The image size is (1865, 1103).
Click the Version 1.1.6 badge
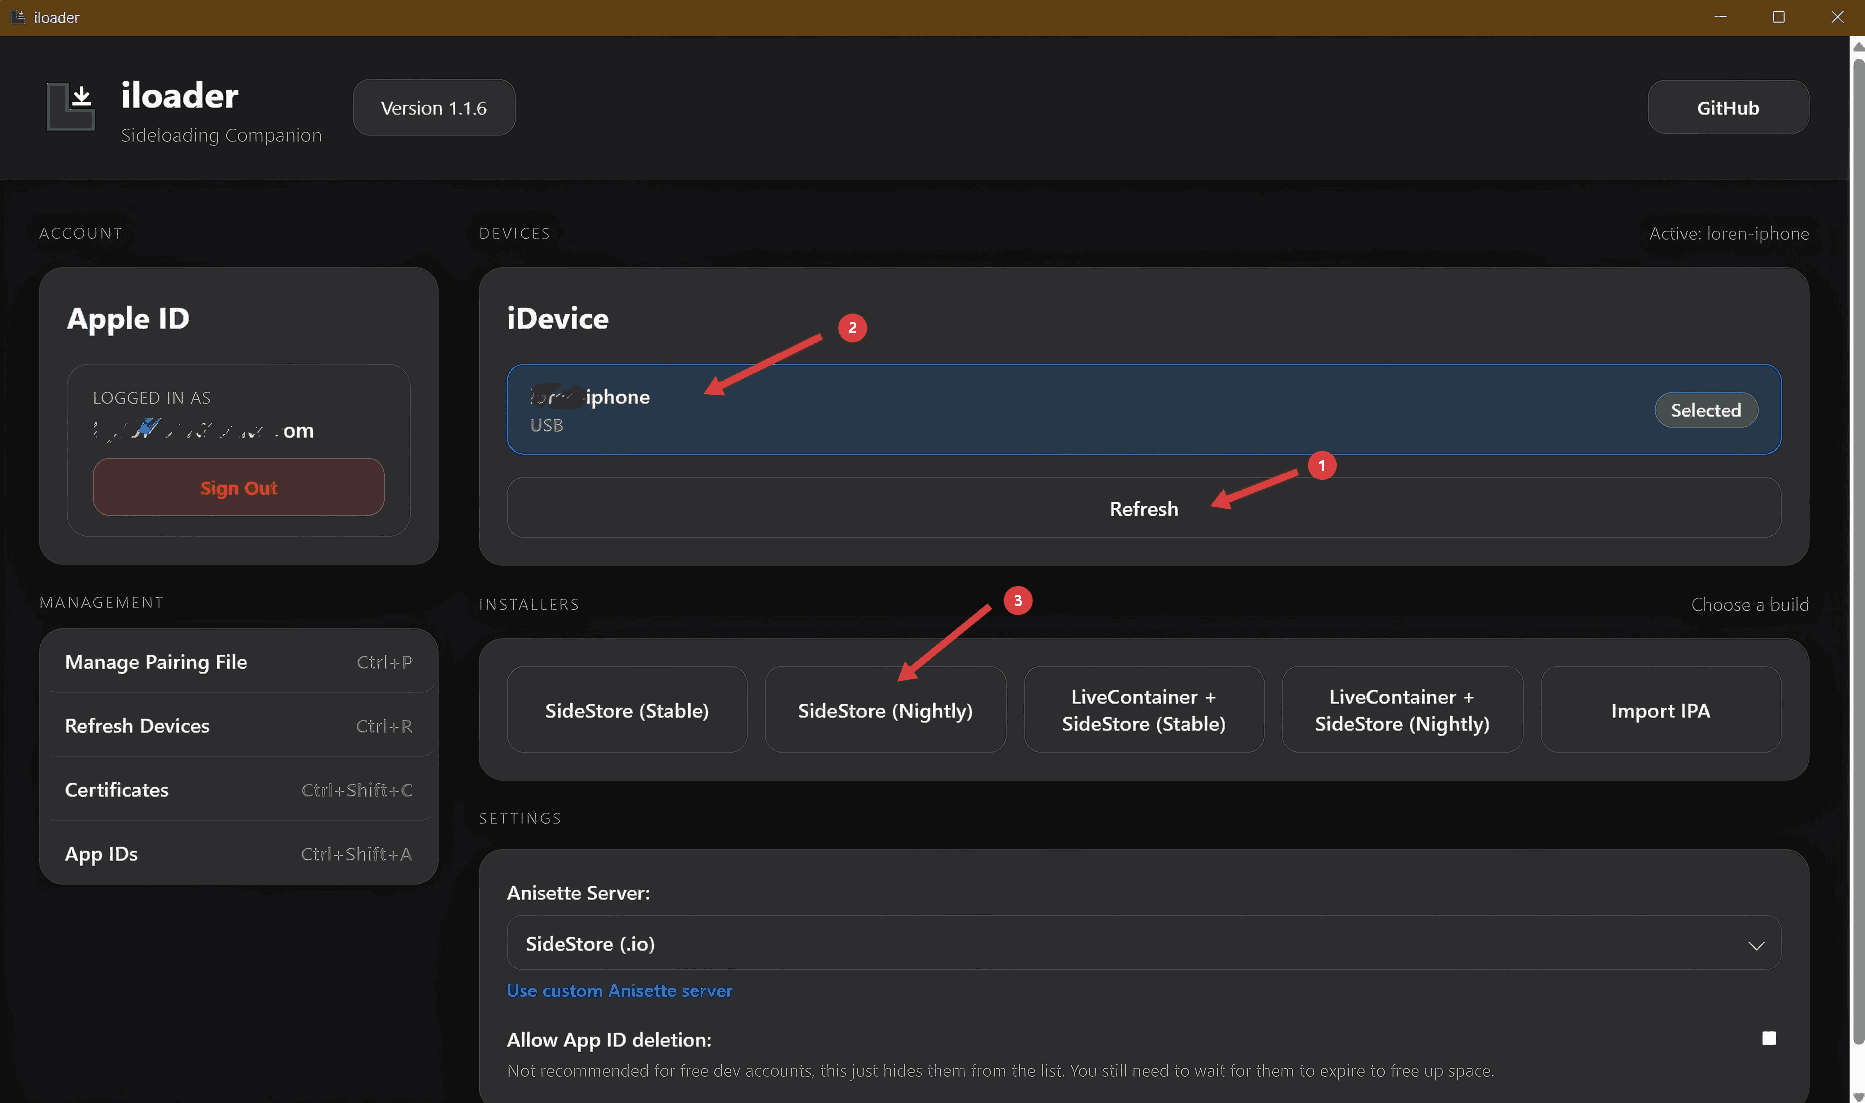click(434, 108)
